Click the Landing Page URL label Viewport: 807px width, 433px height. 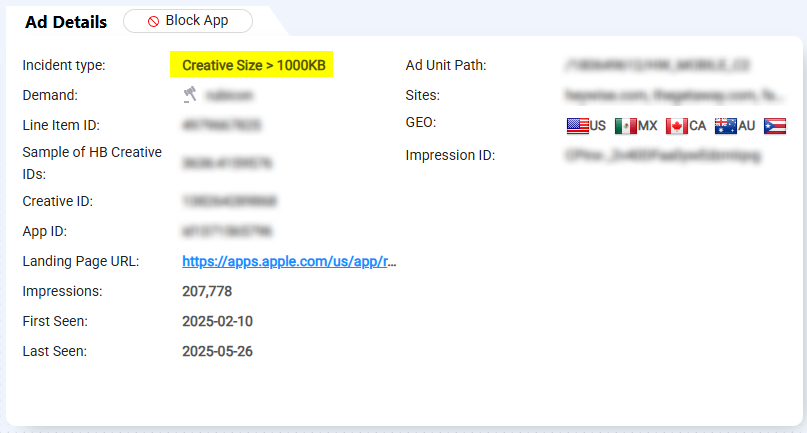(x=81, y=262)
